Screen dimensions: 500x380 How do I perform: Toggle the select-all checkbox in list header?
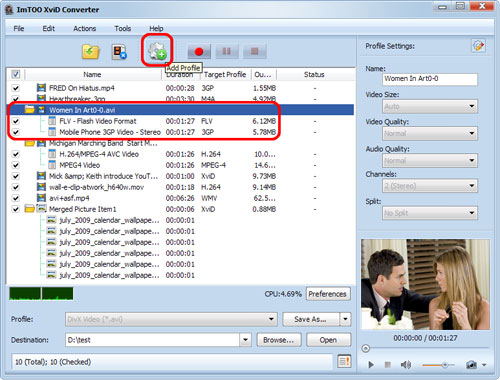pyautogui.click(x=16, y=74)
